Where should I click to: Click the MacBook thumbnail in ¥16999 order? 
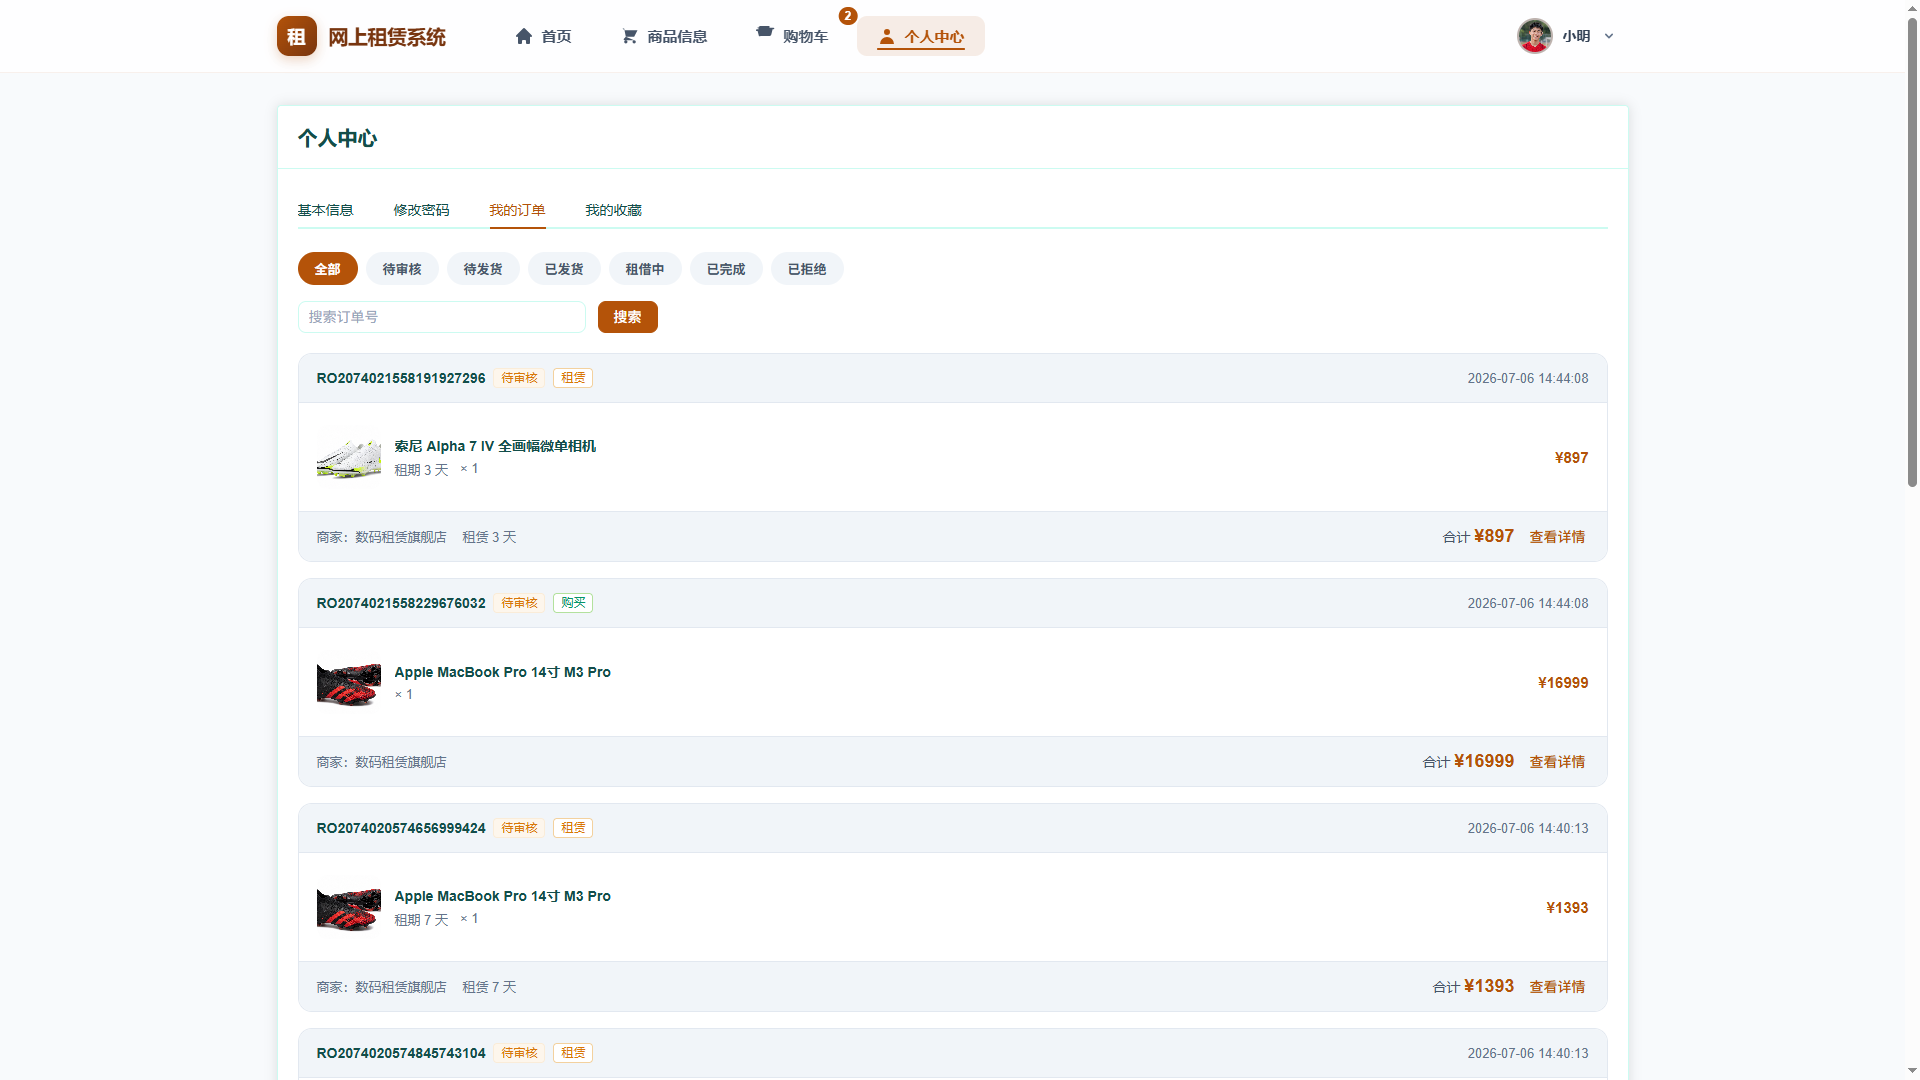pos(349,683)
